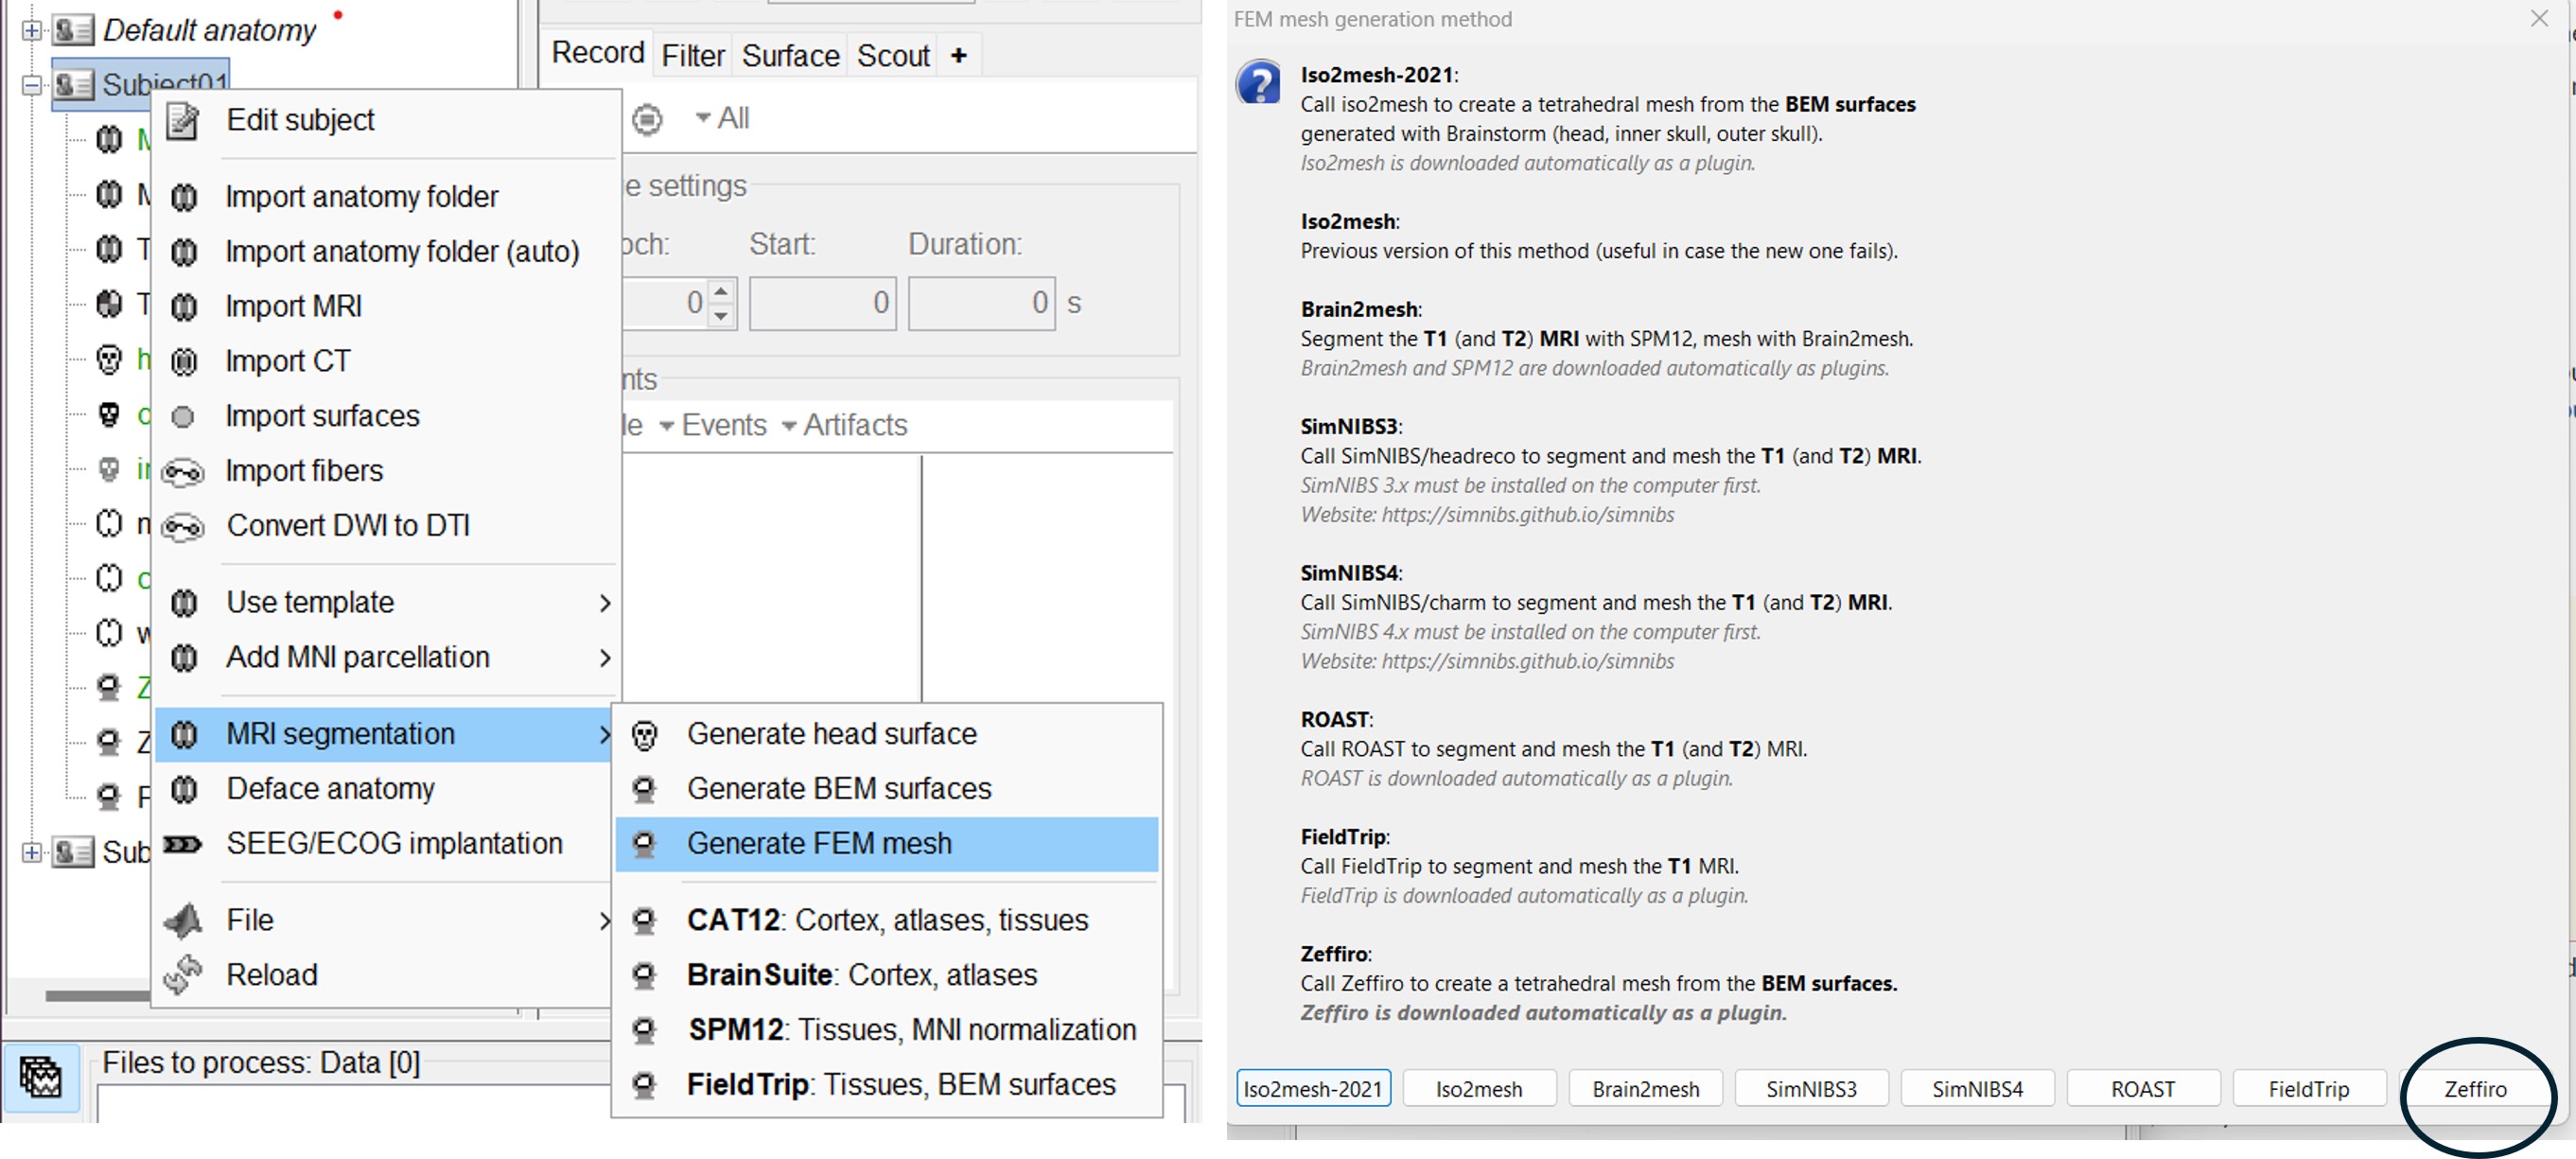Click the process files icon at bottom left
This screenshot has width=2576, height=1159.
(40, 1077)
